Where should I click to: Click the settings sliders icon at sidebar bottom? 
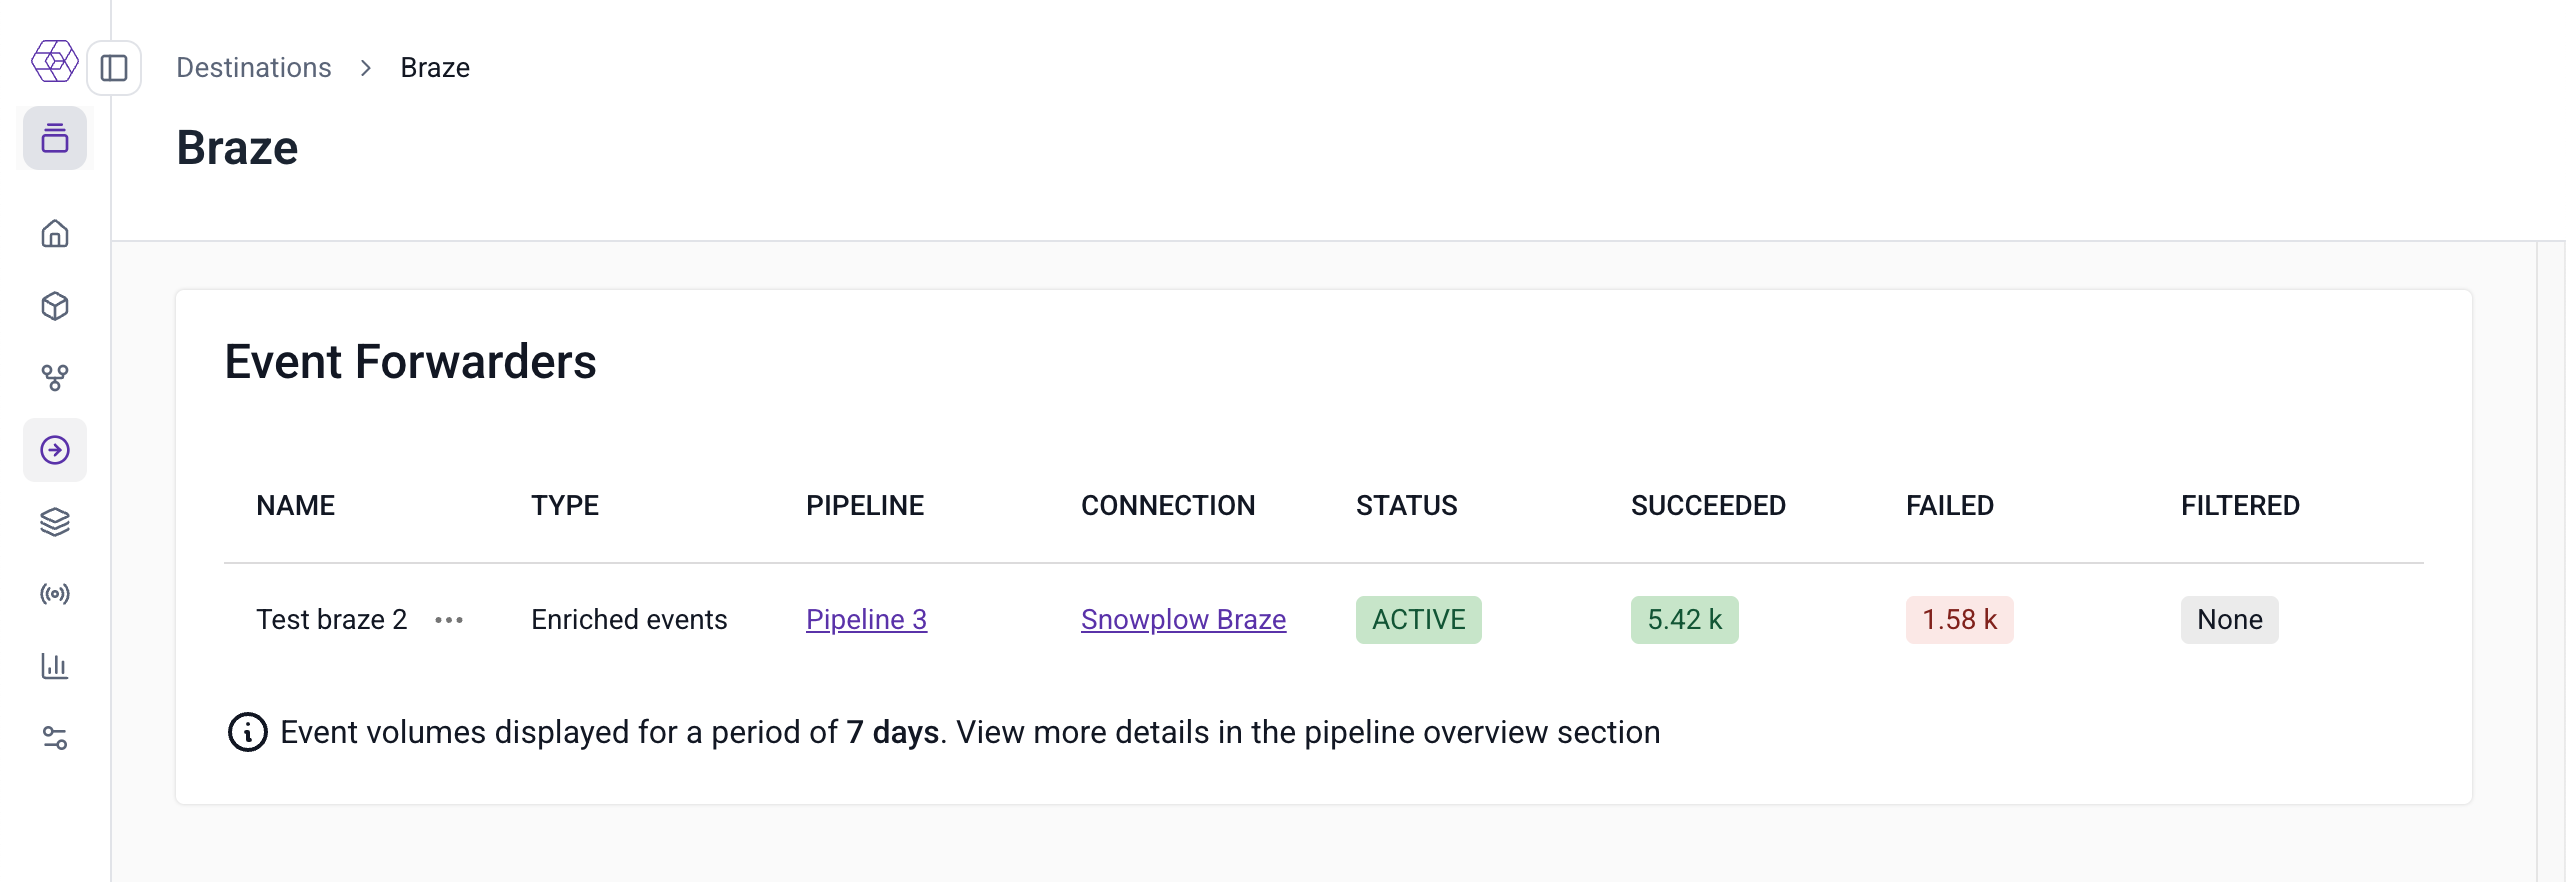(x=54, y=739)
